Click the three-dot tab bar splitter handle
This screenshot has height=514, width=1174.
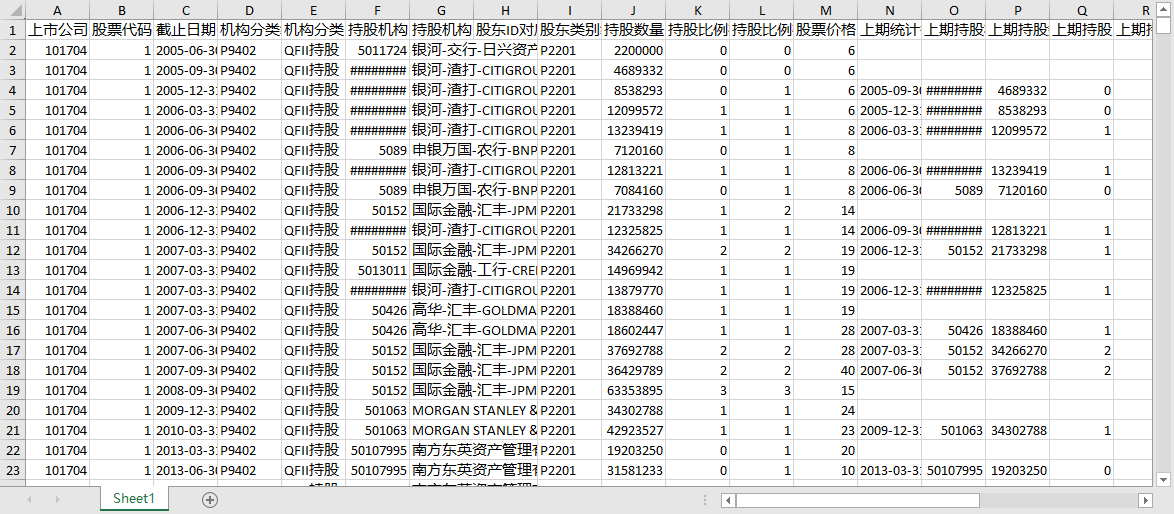705,499
